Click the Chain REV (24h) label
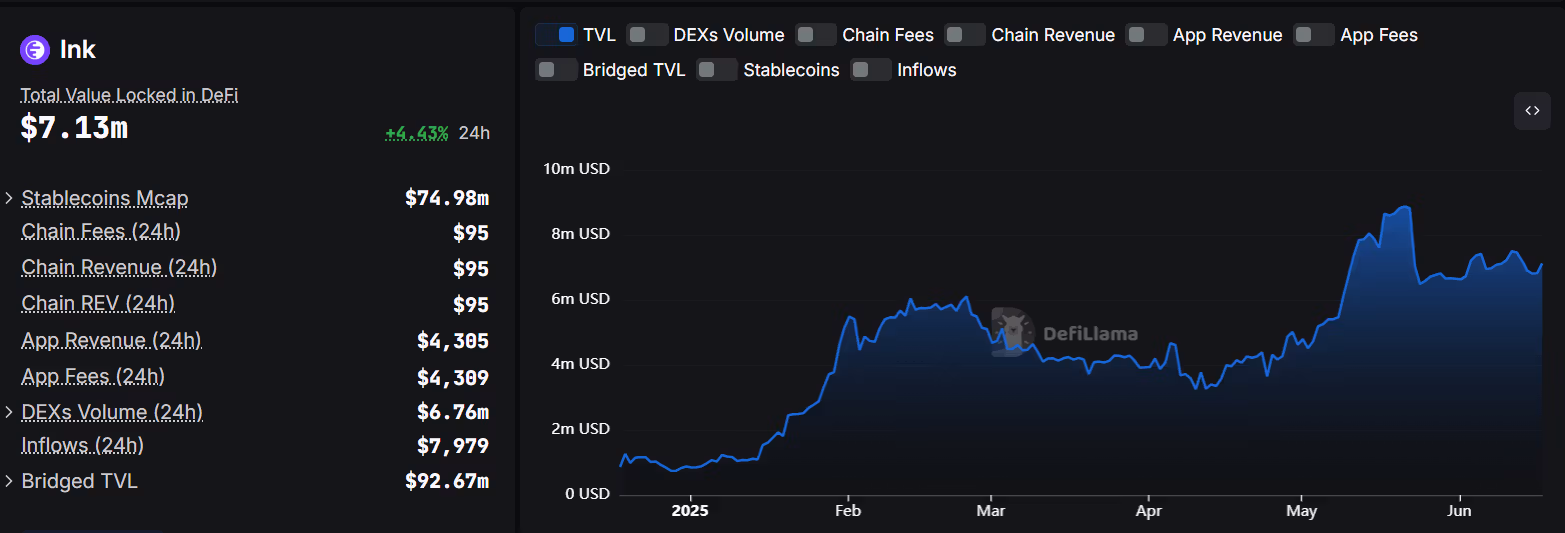The height and width of the screenshot is (533, 1565). click(98, 304)
